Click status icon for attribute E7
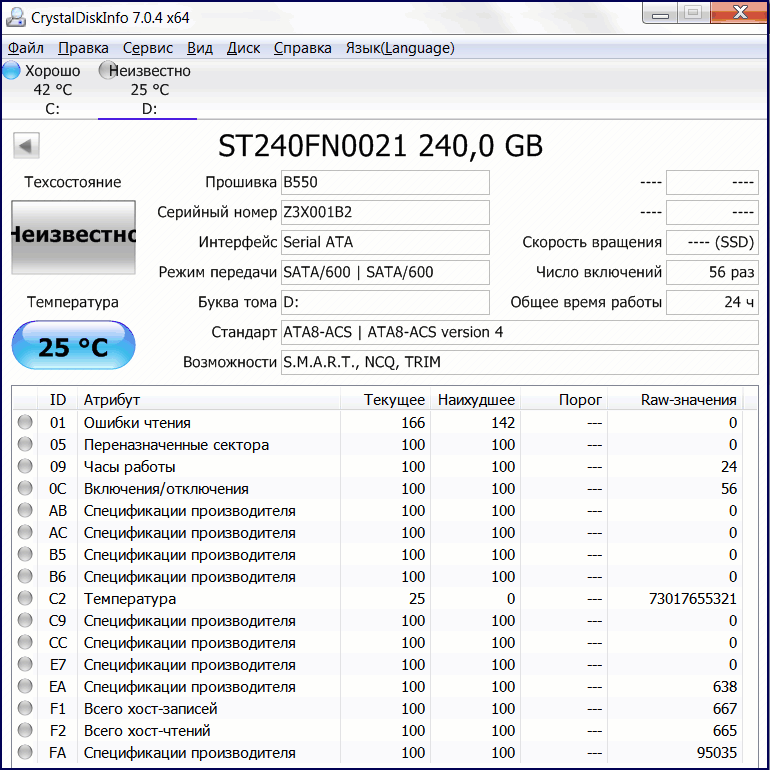 click(x=25, y=664)
